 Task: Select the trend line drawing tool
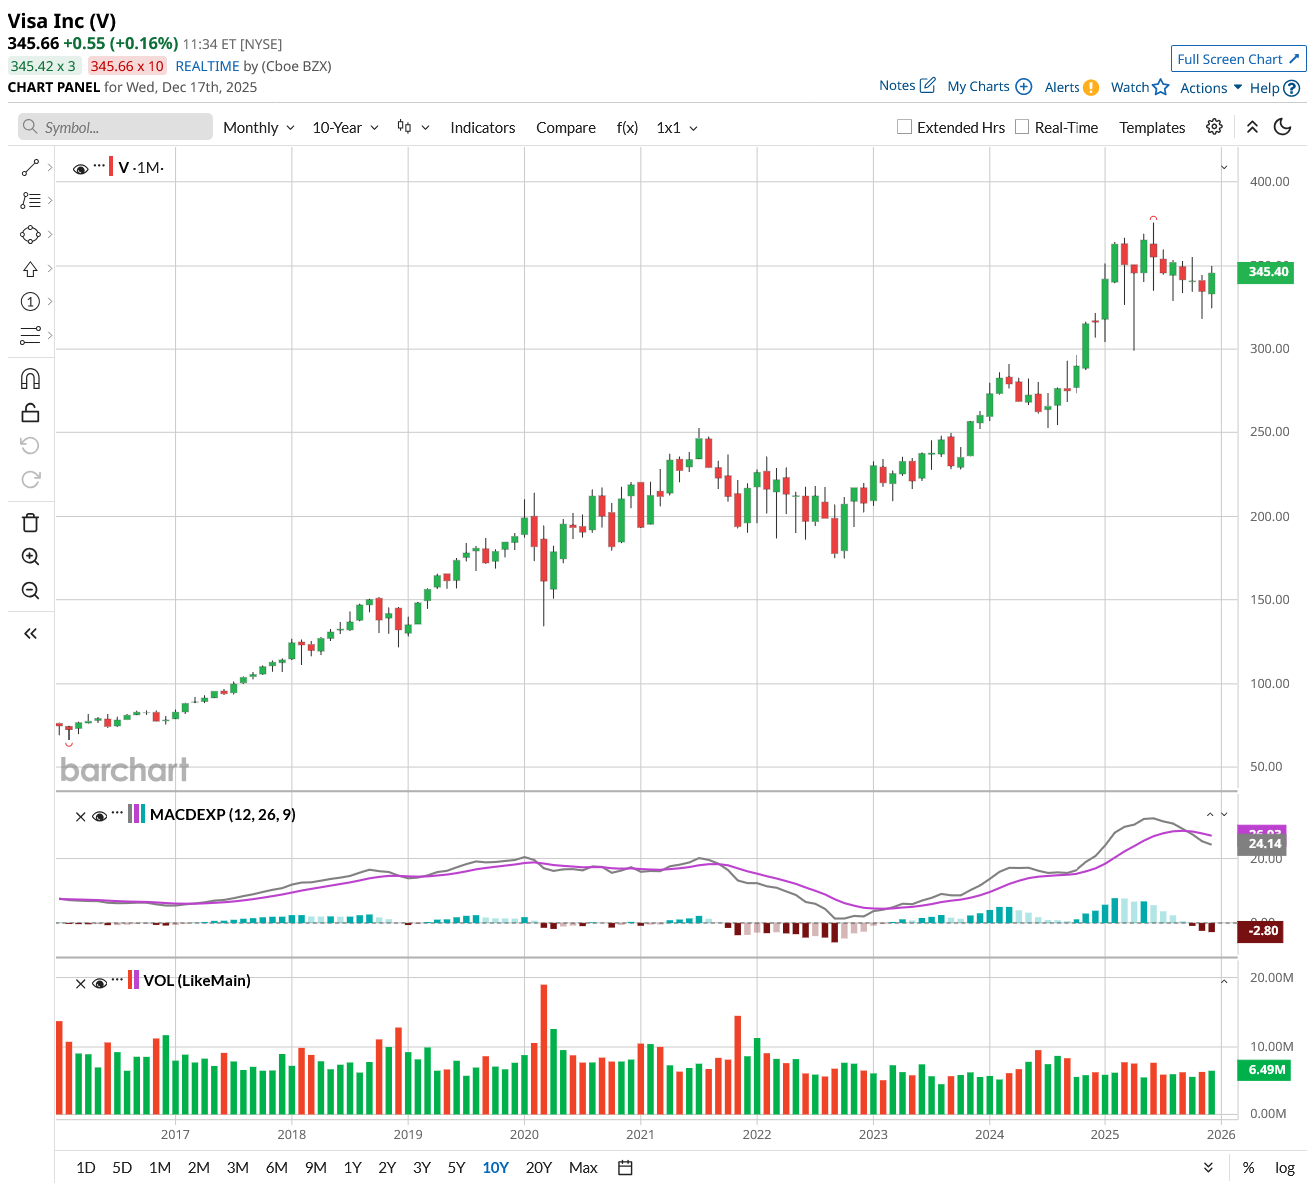30,167
